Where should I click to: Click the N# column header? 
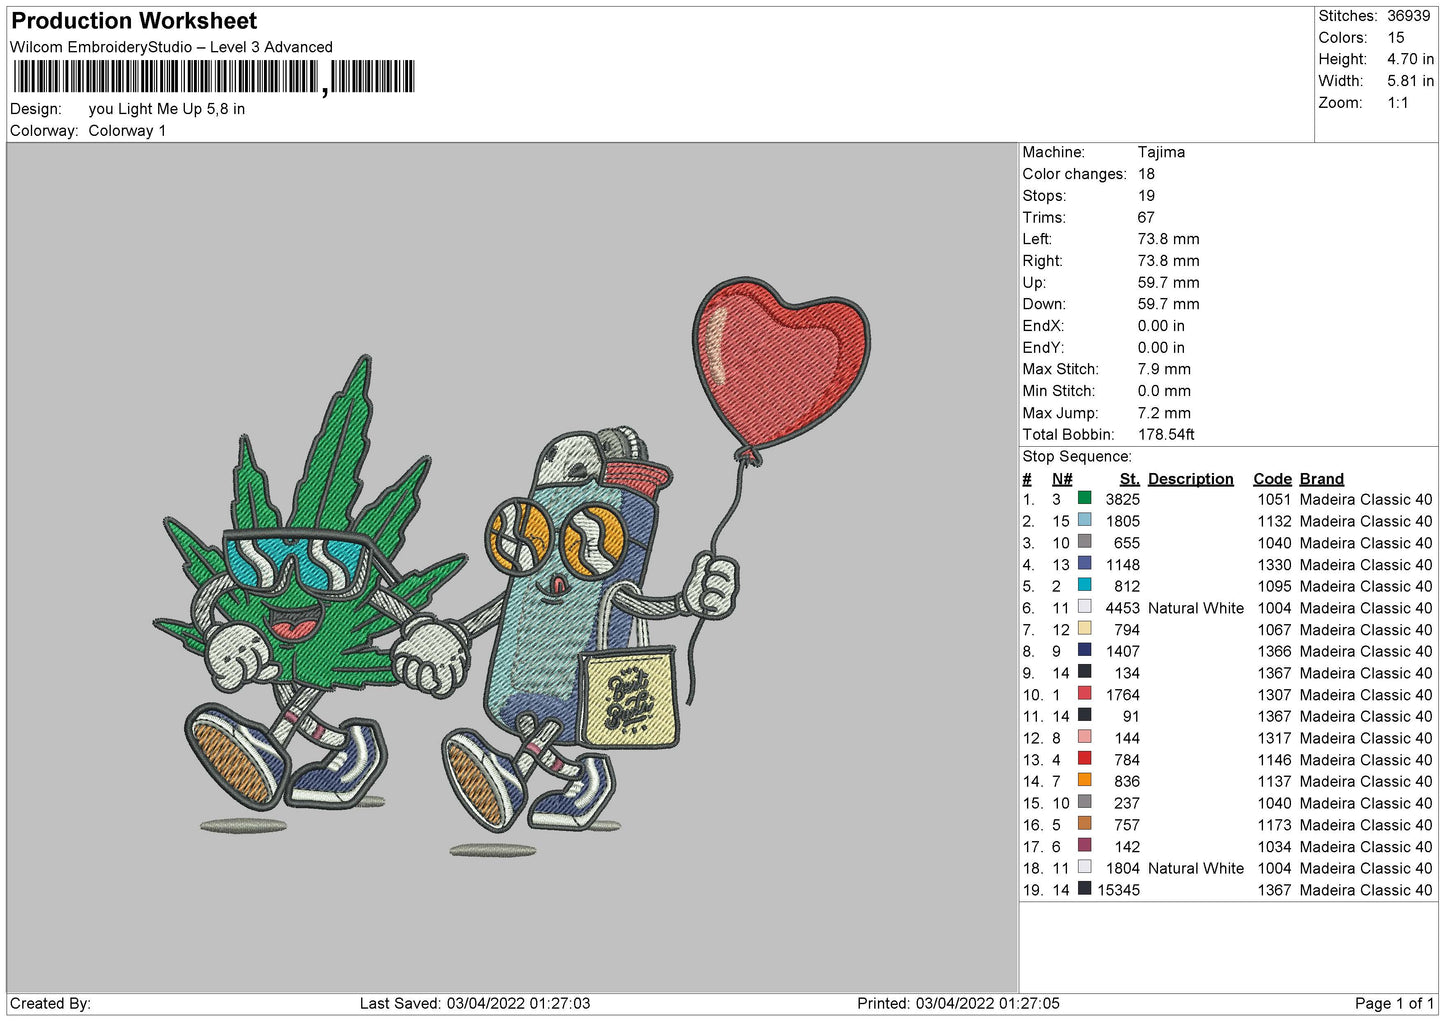1061,479
